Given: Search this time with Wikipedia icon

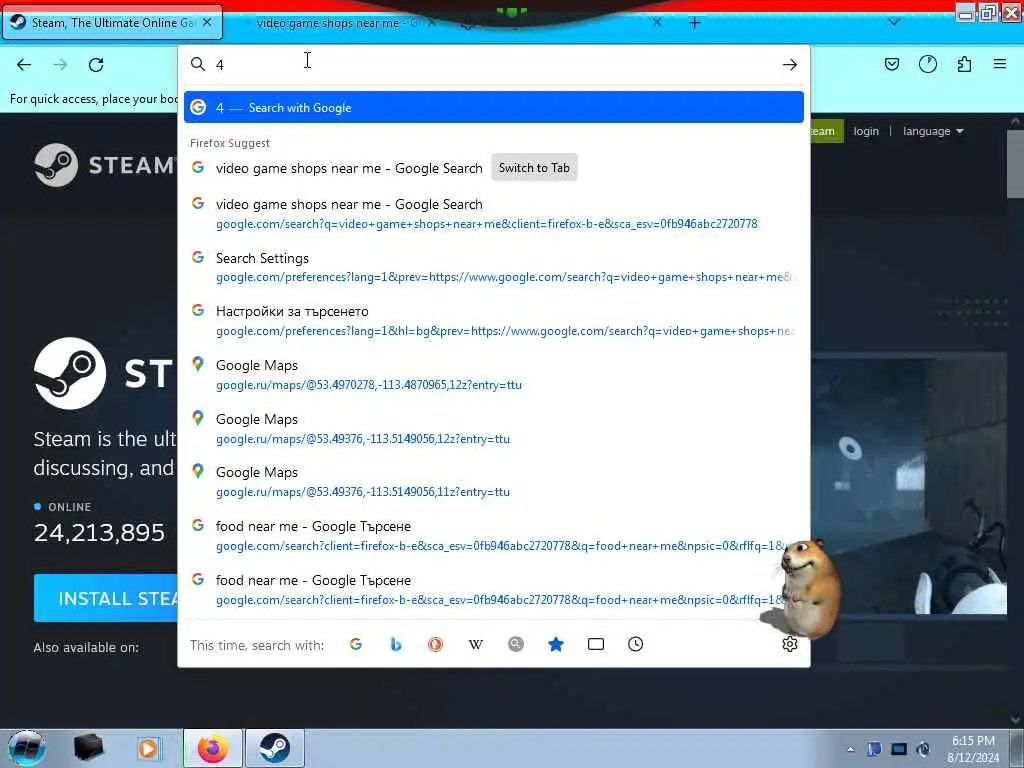Looking at the screenshot, I should pos(476,645).
